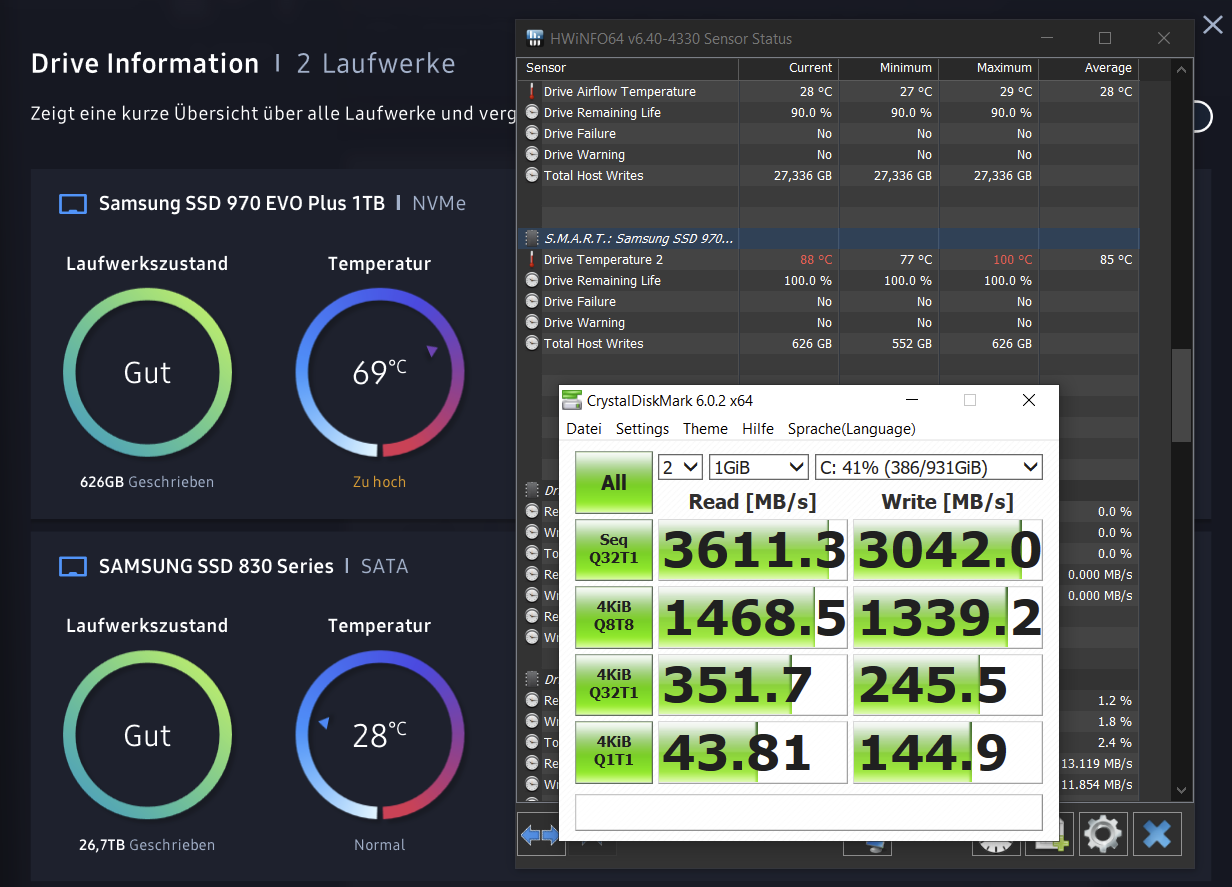
Task: Click SAMSUNG SSD 830 Series drive icon
Action: click(x=73, y=566)
